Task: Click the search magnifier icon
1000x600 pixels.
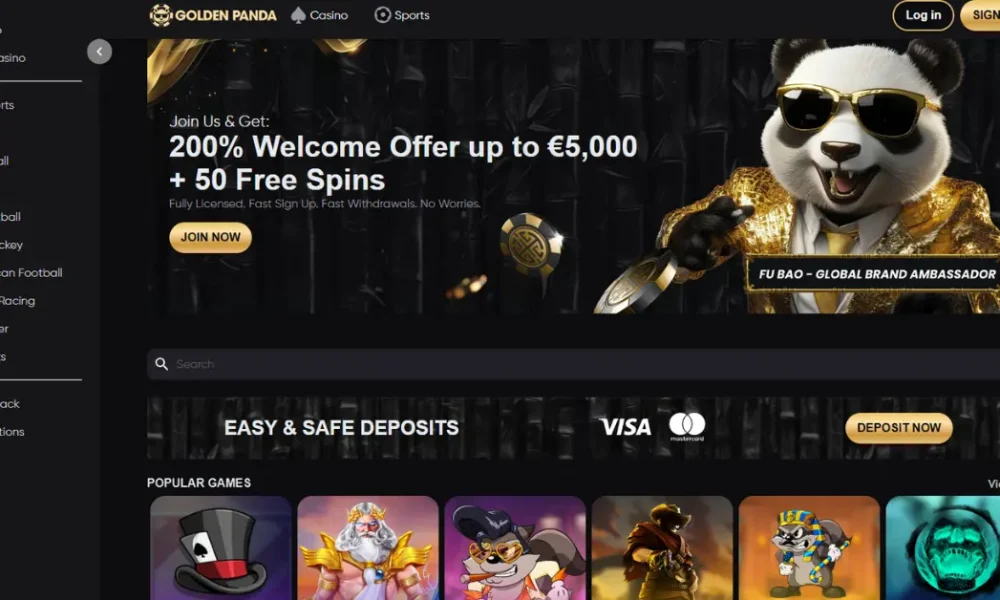Action: (x=161, y=363)
